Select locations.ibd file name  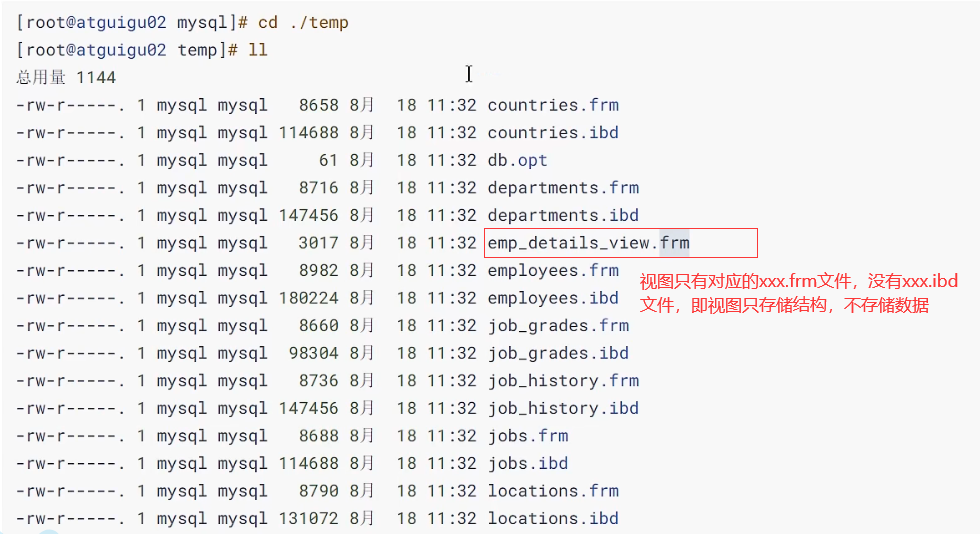click(553, 518)
